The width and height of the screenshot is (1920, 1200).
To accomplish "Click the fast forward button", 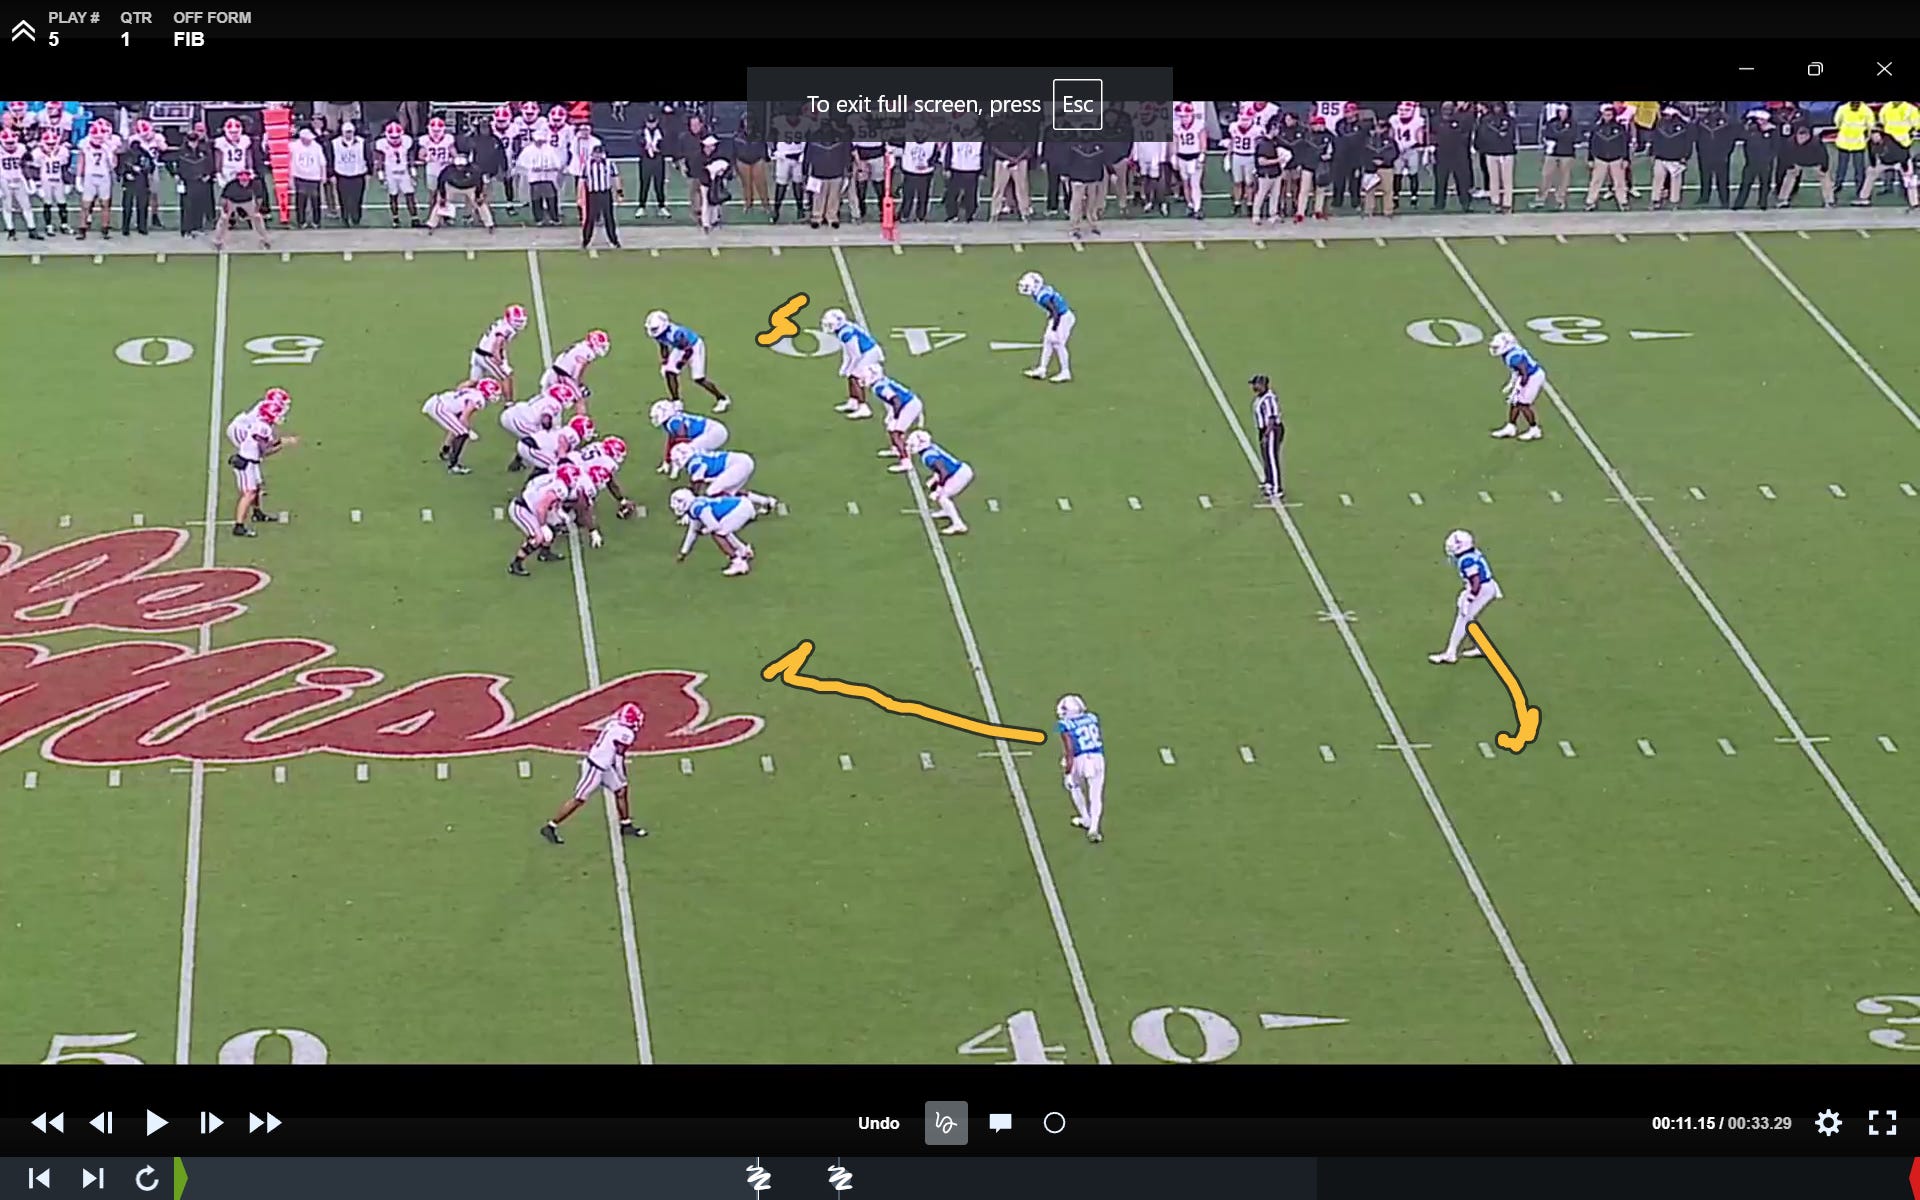I will pyautogui.click(x=265, y=1123).
